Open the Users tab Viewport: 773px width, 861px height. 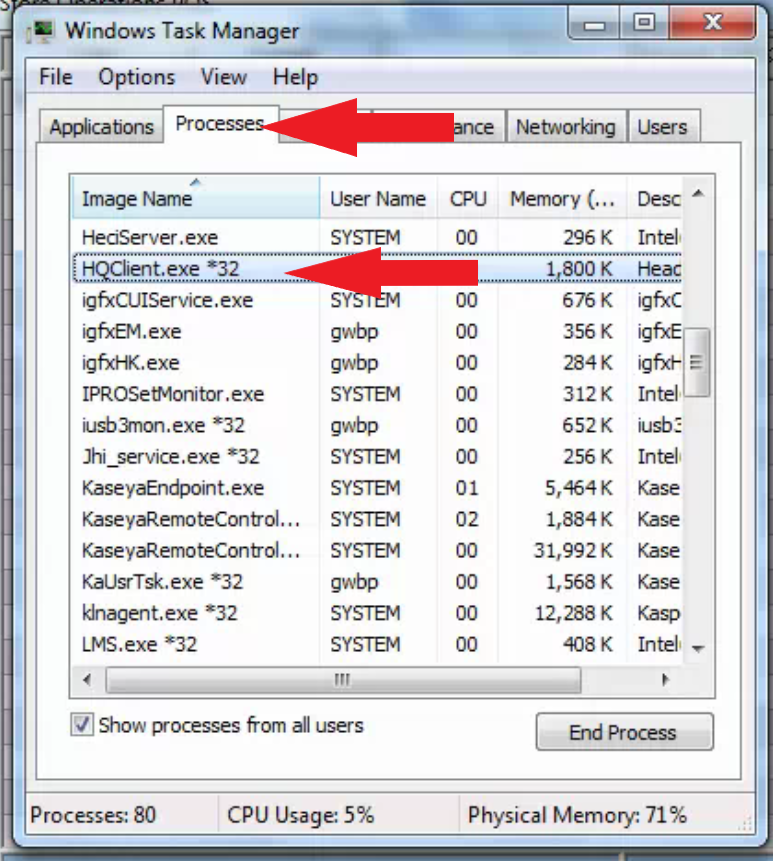pos(663,127)
